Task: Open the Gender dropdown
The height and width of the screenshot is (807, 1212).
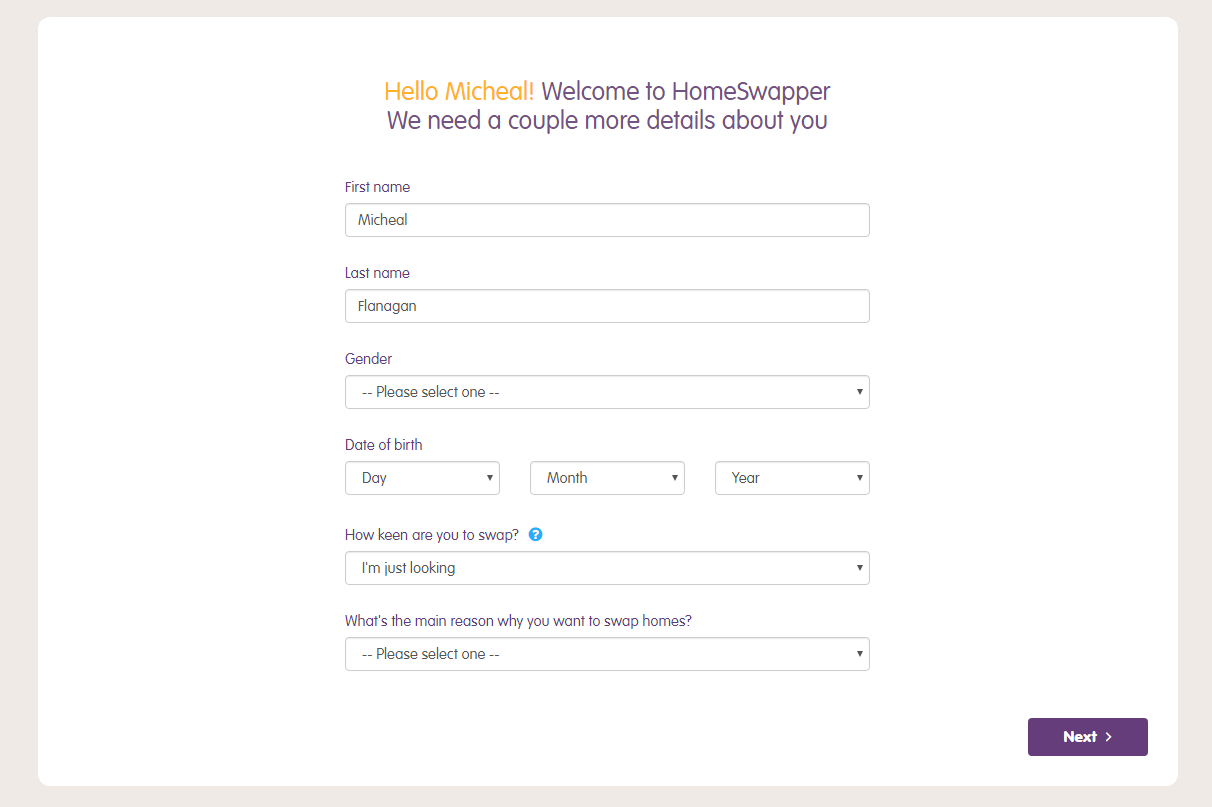Action: coord(607,392)
